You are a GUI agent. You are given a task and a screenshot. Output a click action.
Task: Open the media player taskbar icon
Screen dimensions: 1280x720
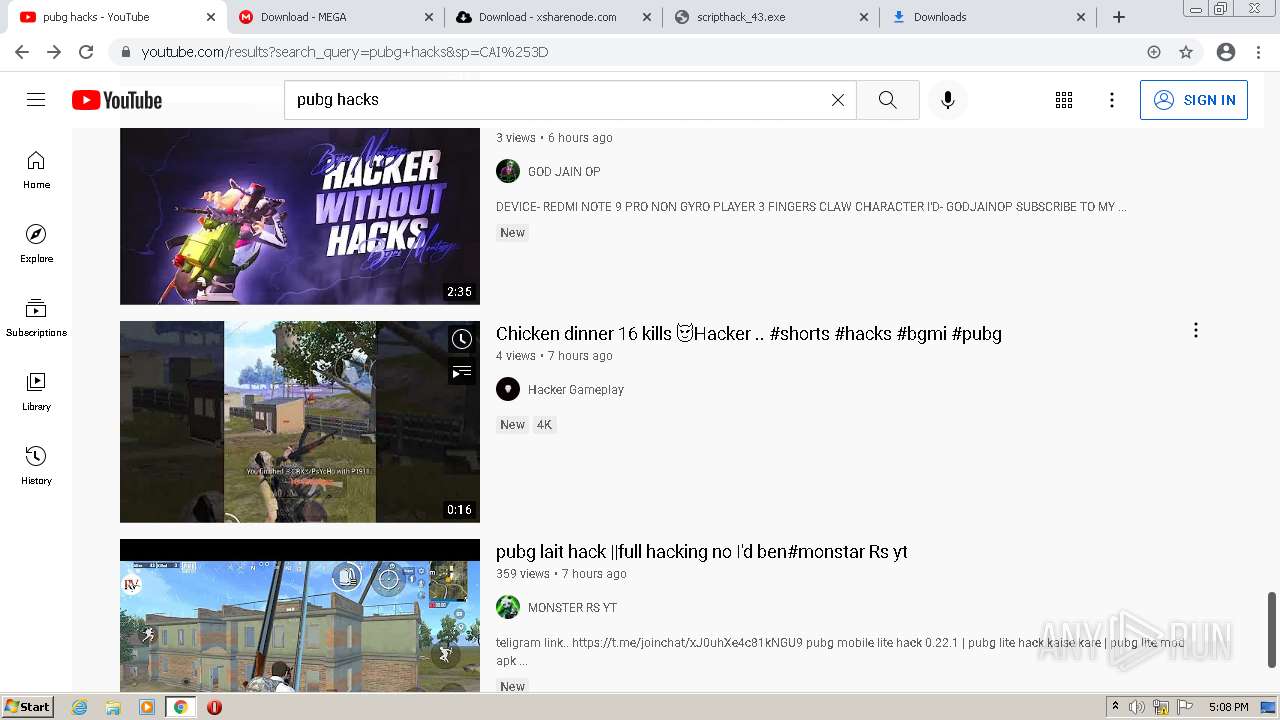tap(147, 707)
